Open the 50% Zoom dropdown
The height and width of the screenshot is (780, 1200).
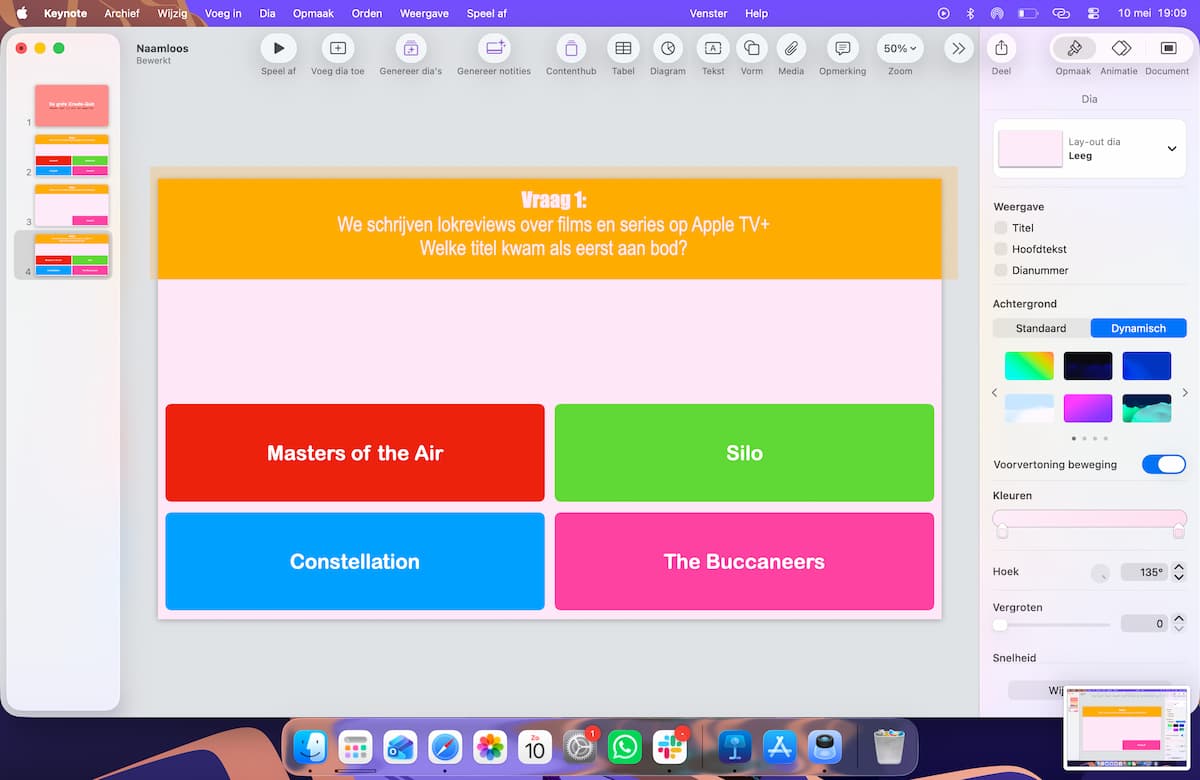point(900,48)
